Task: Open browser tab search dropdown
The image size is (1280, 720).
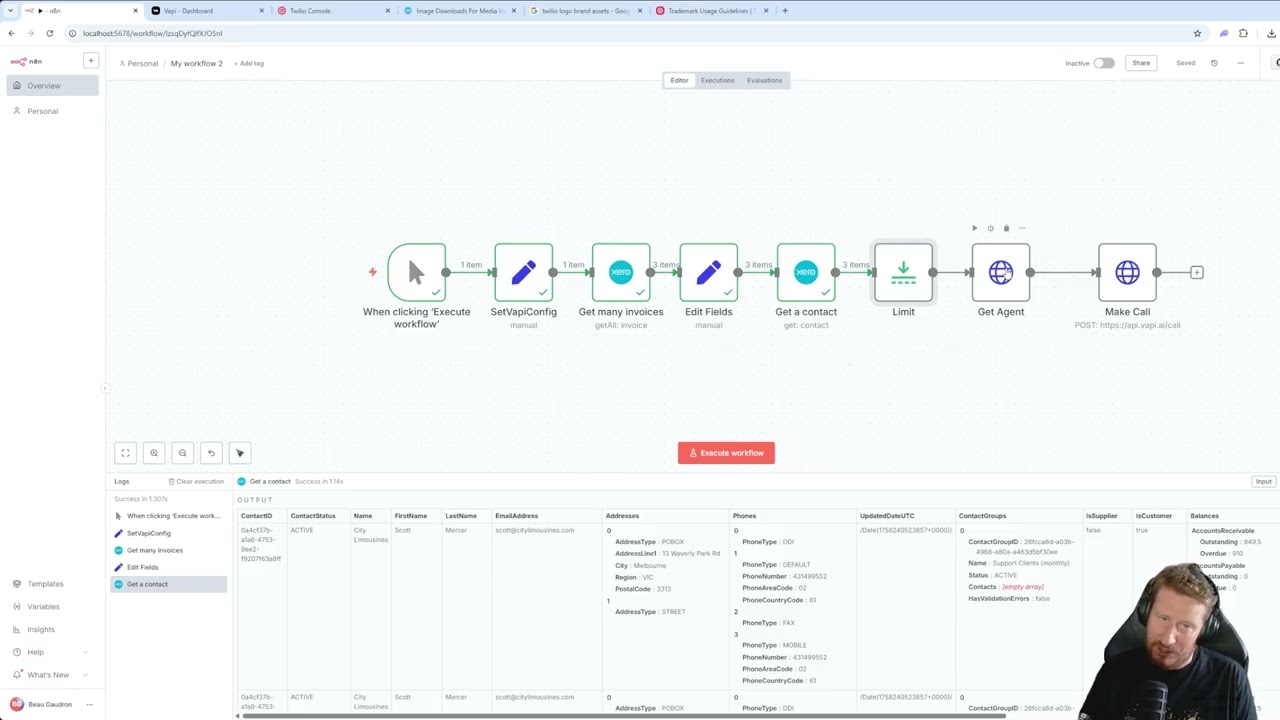Action: pos(11,11)
